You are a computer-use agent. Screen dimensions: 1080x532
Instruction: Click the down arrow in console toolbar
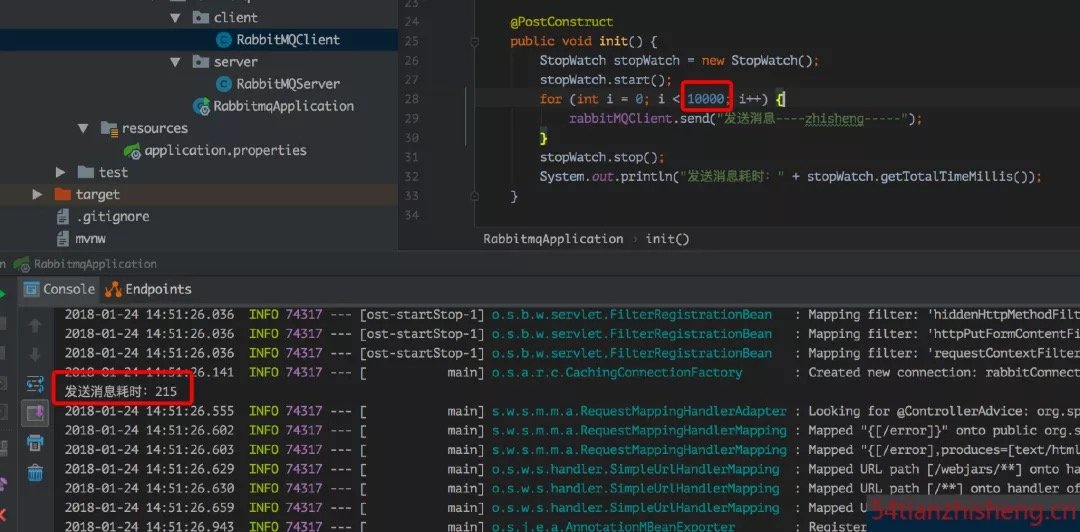pyautogui.click(x=35, y=355)
